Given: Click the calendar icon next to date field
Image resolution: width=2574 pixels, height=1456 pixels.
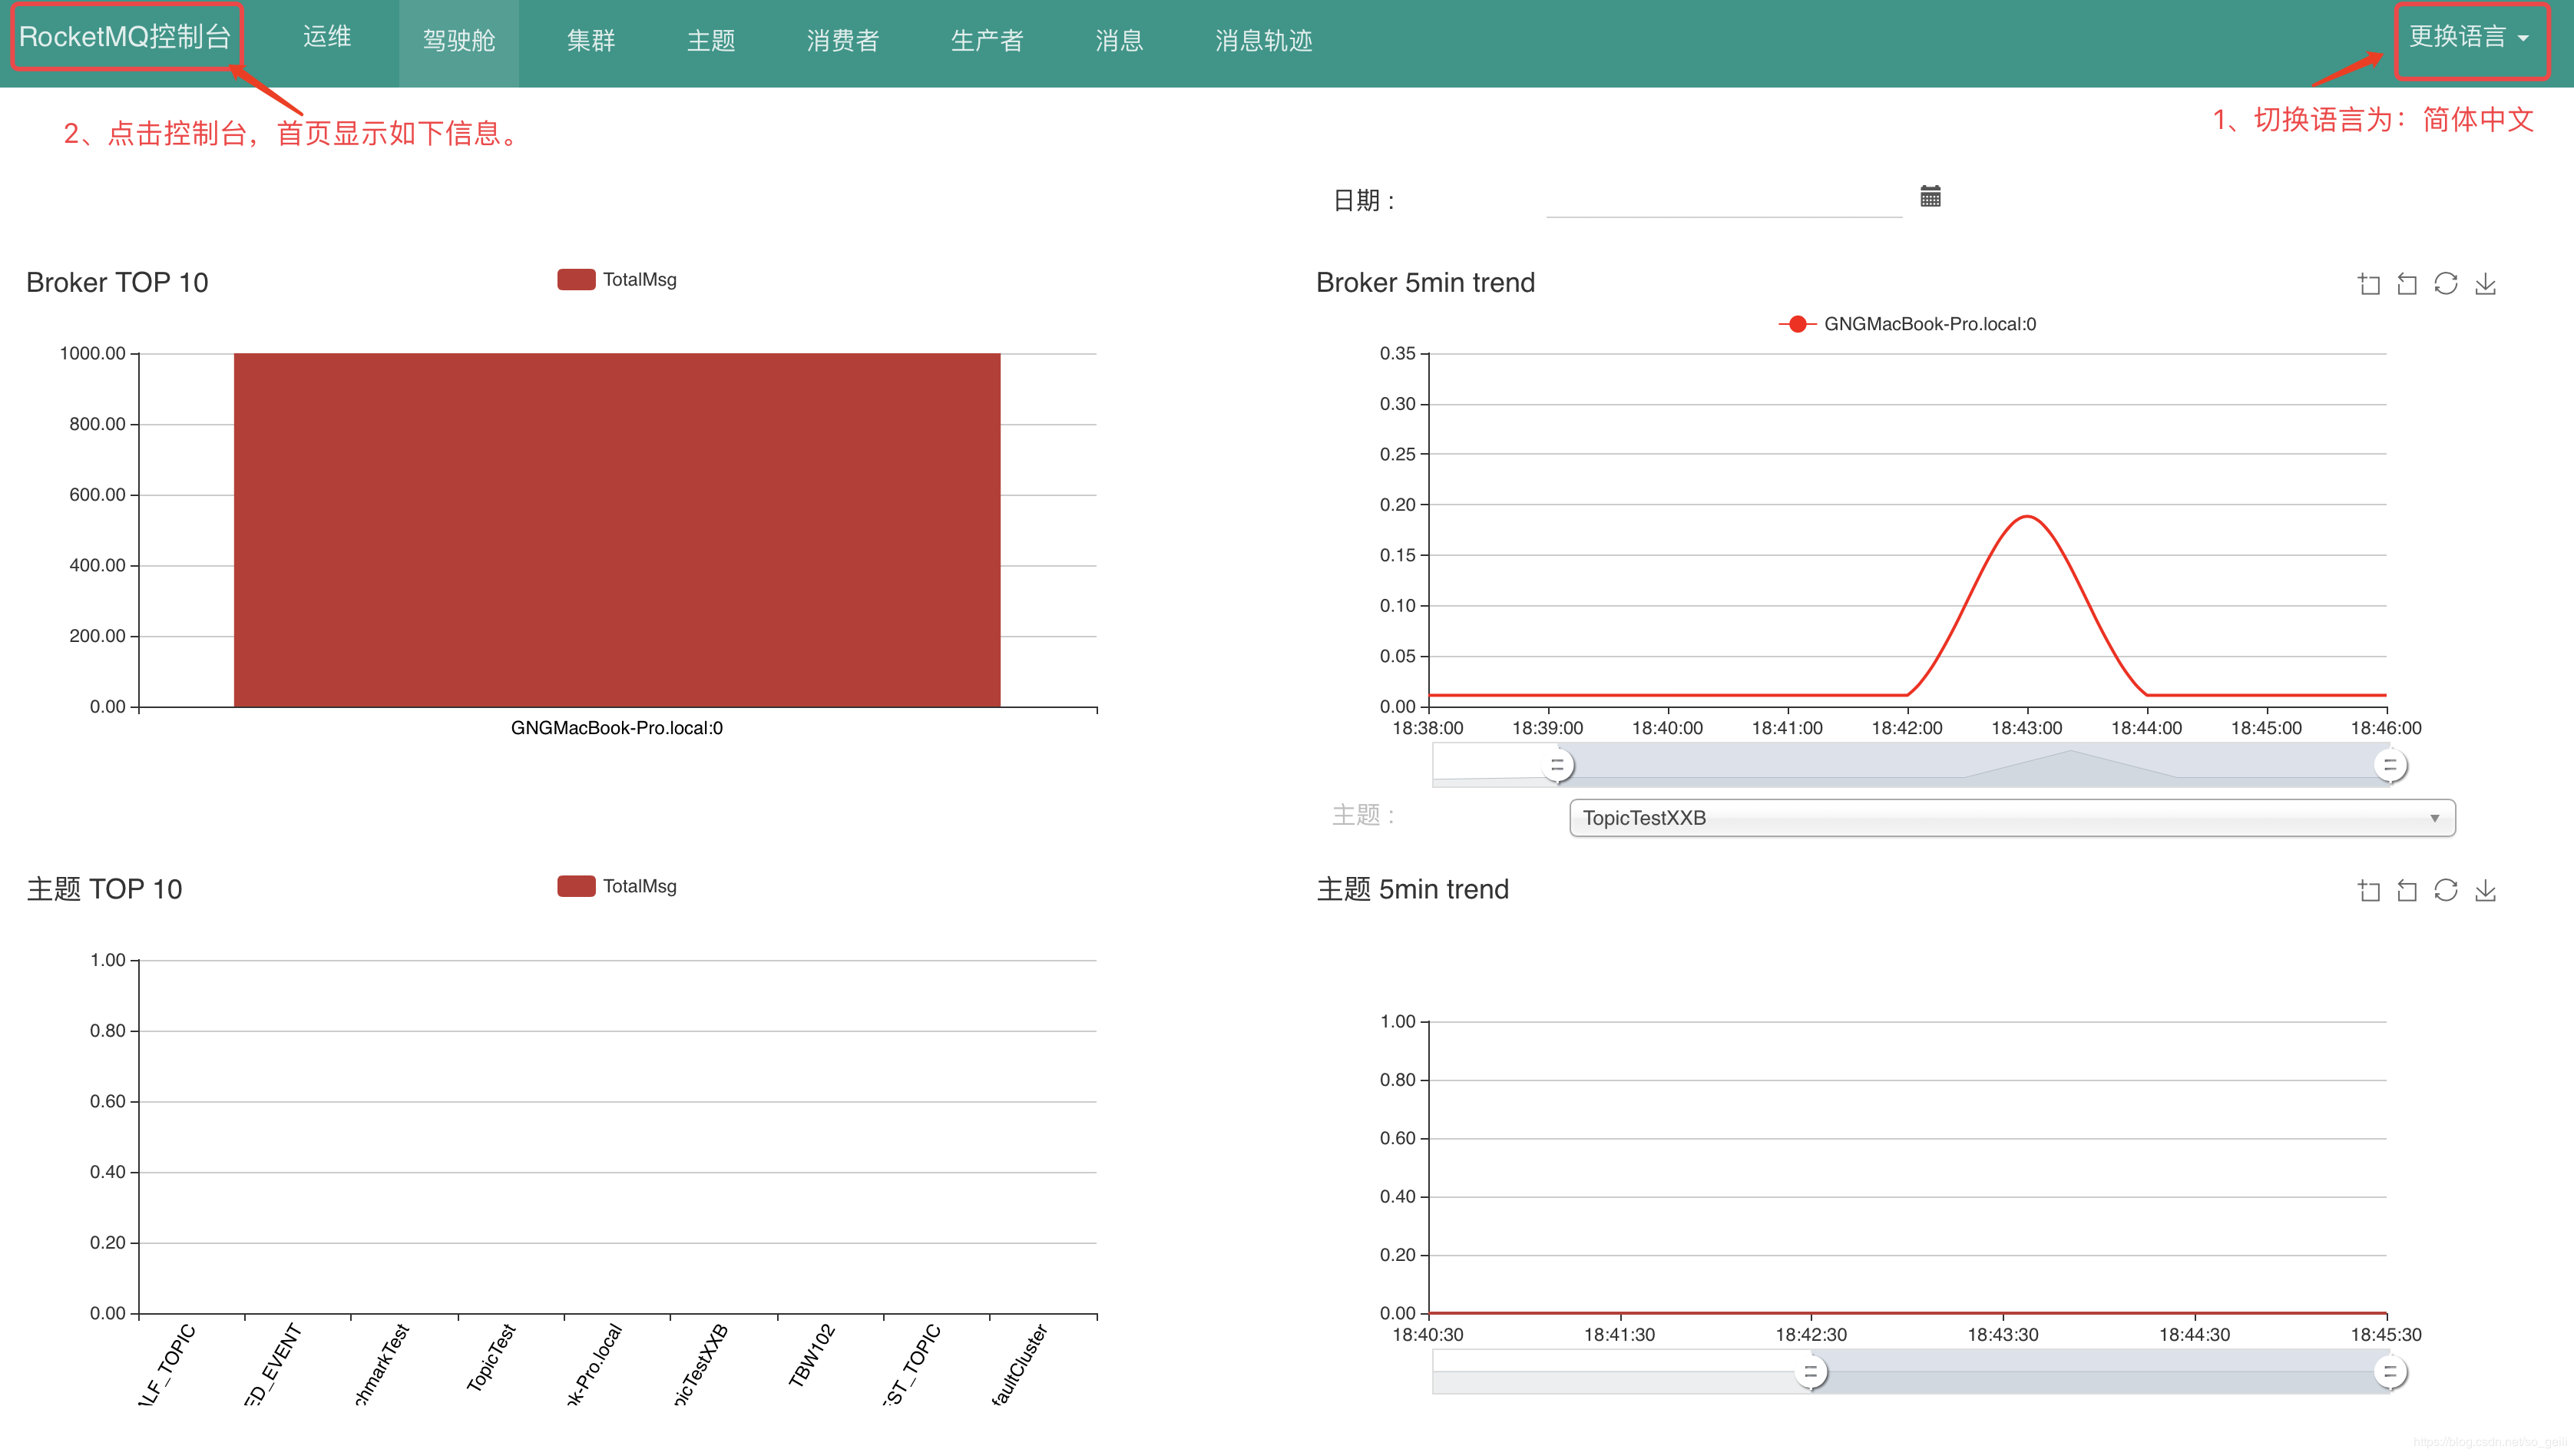Looking at the screenshot, I should point(1930,197).
